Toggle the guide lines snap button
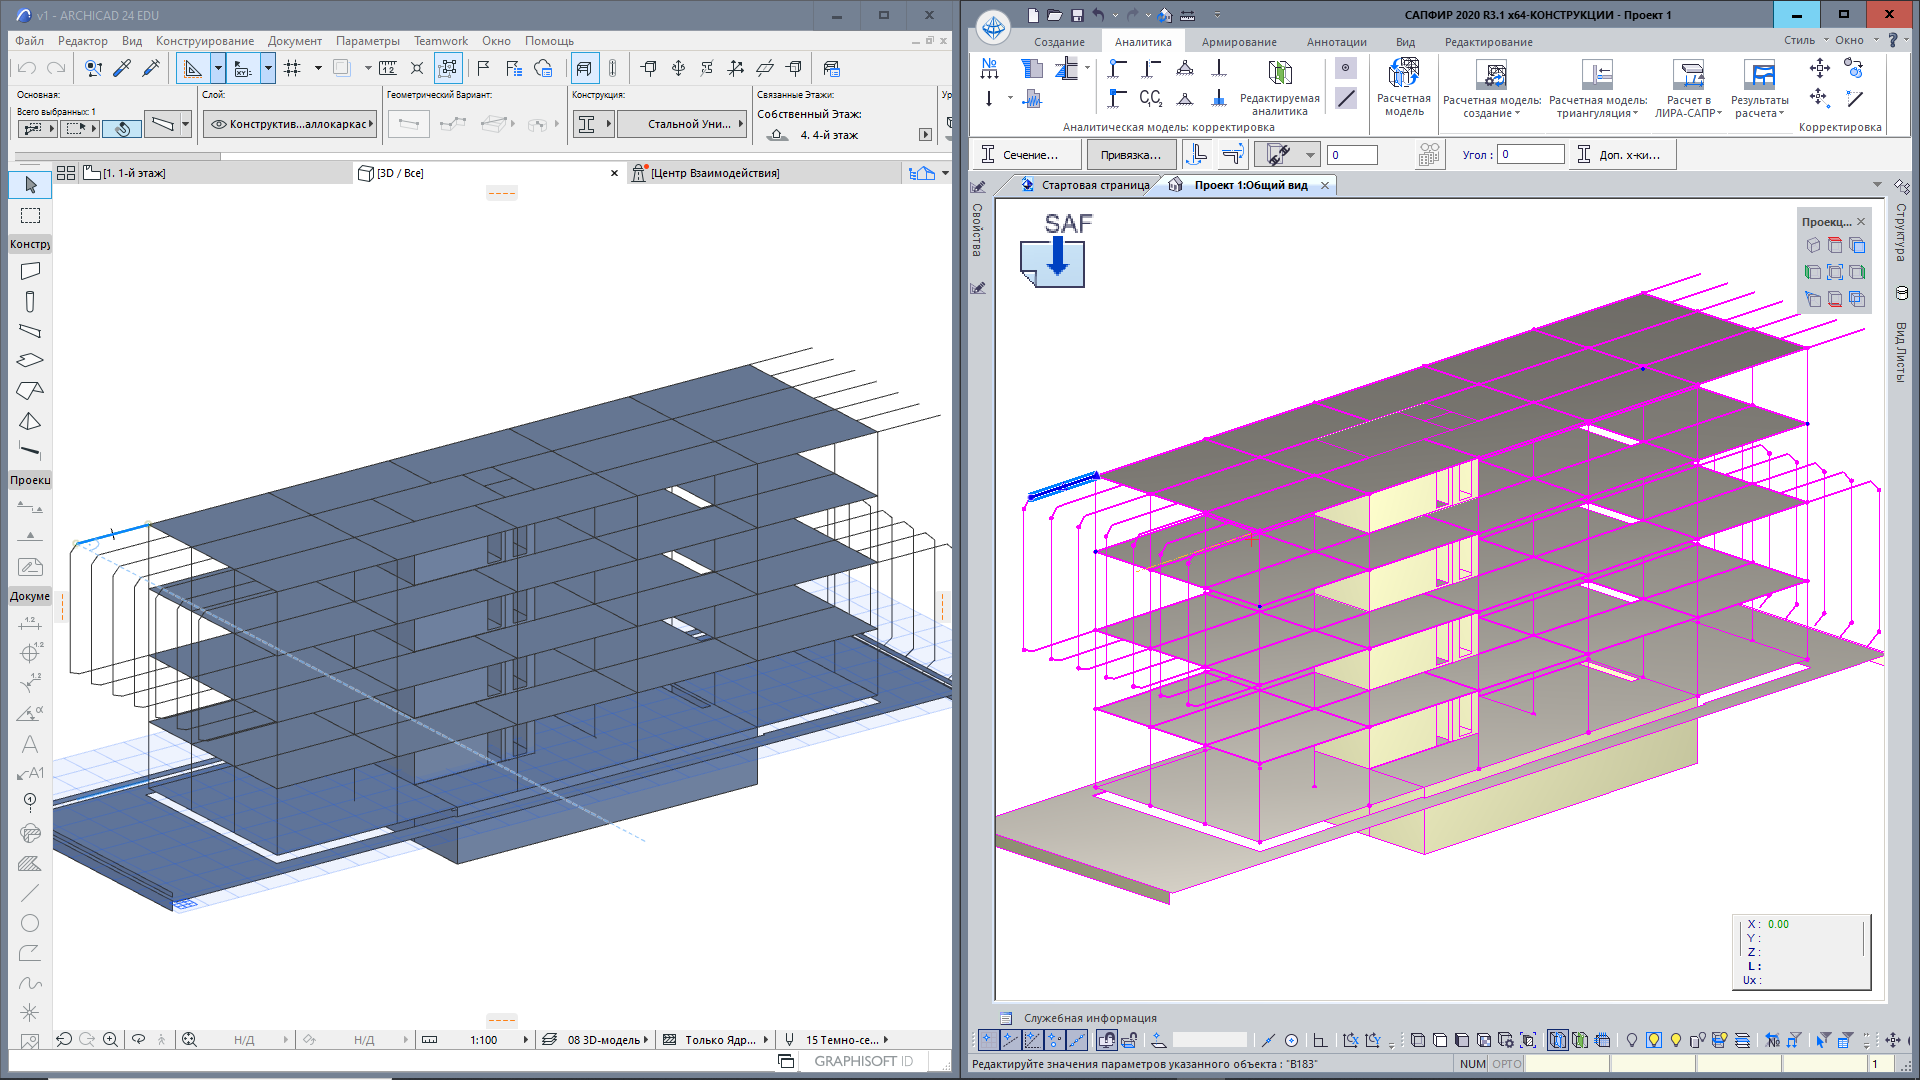This screenshot has width=1920, height=1080. tap(193, 68)
